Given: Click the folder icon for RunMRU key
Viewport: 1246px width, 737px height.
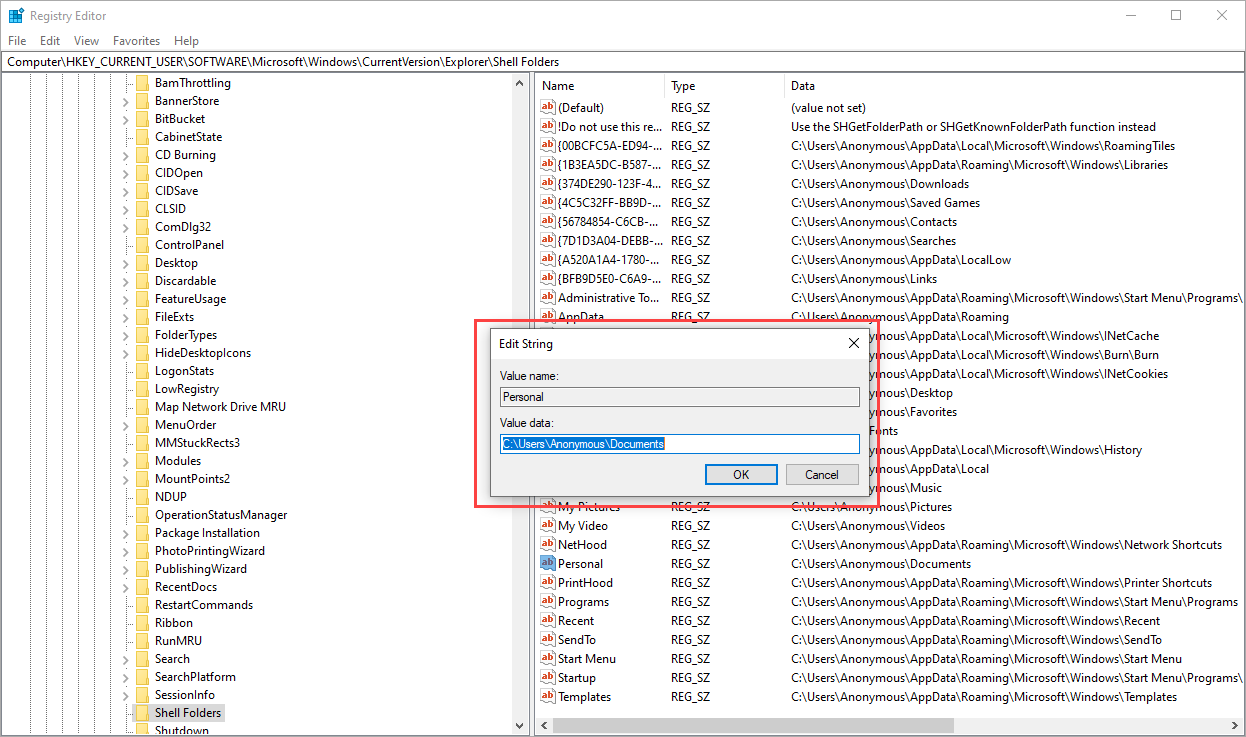Looking at the screenshot, I should 142,641.
